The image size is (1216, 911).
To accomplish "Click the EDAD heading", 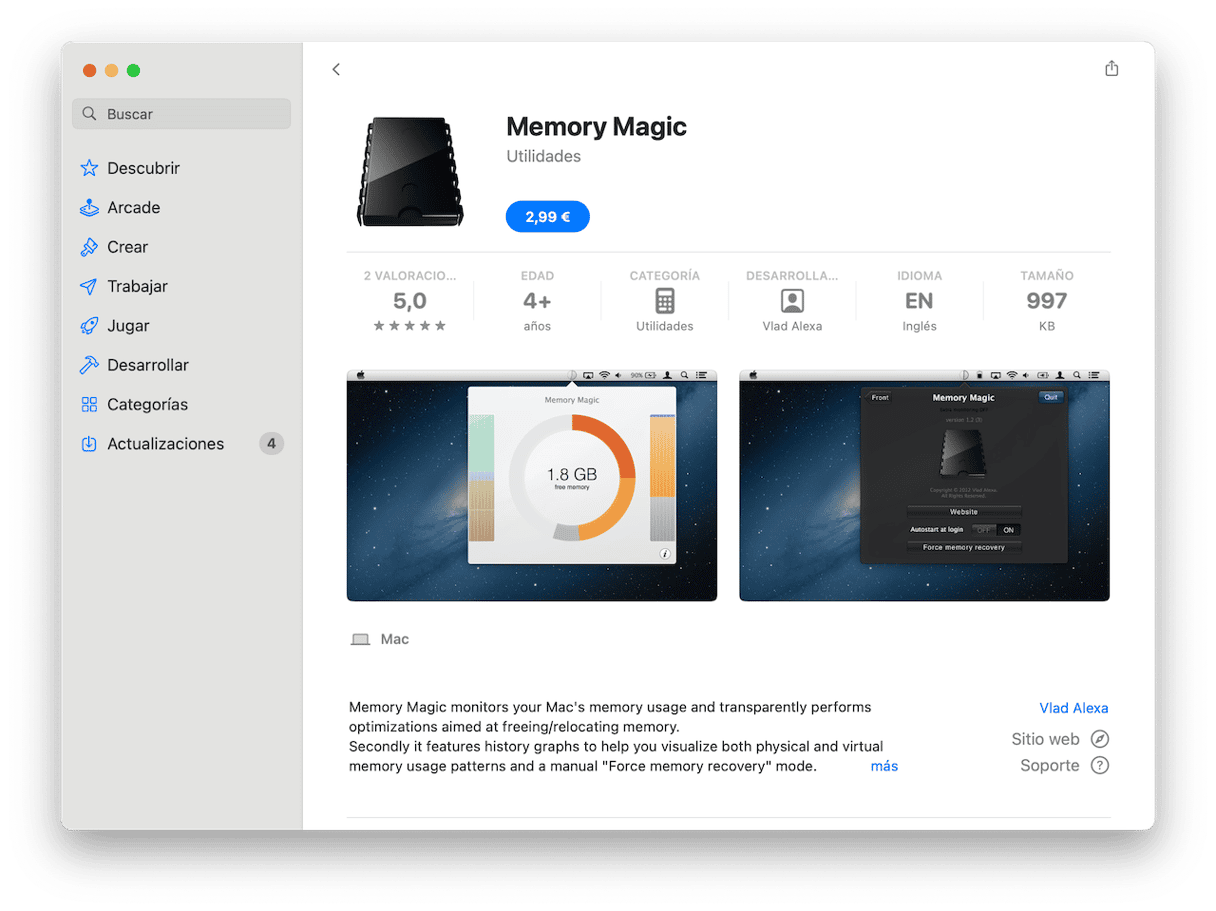I will click(x=537, y=276).
